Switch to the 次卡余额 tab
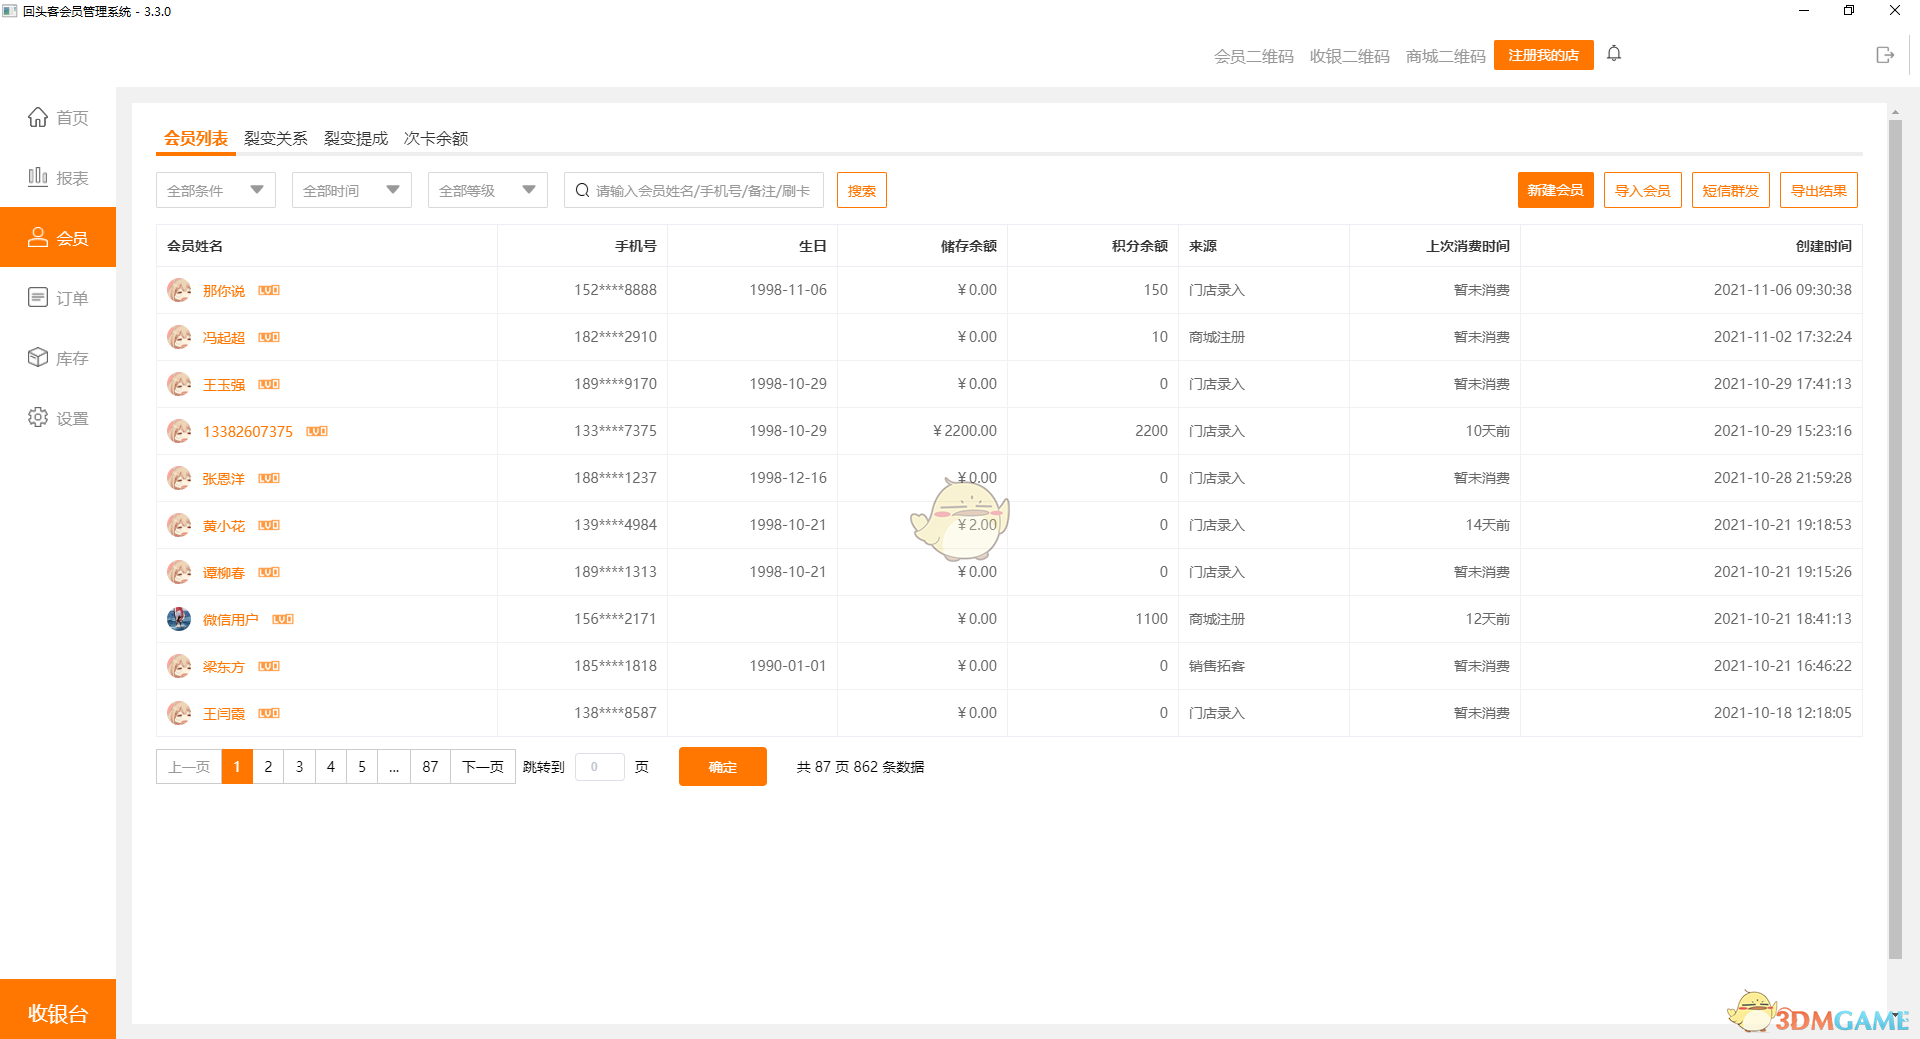The image size is (1920, 1039). [437, 138]
